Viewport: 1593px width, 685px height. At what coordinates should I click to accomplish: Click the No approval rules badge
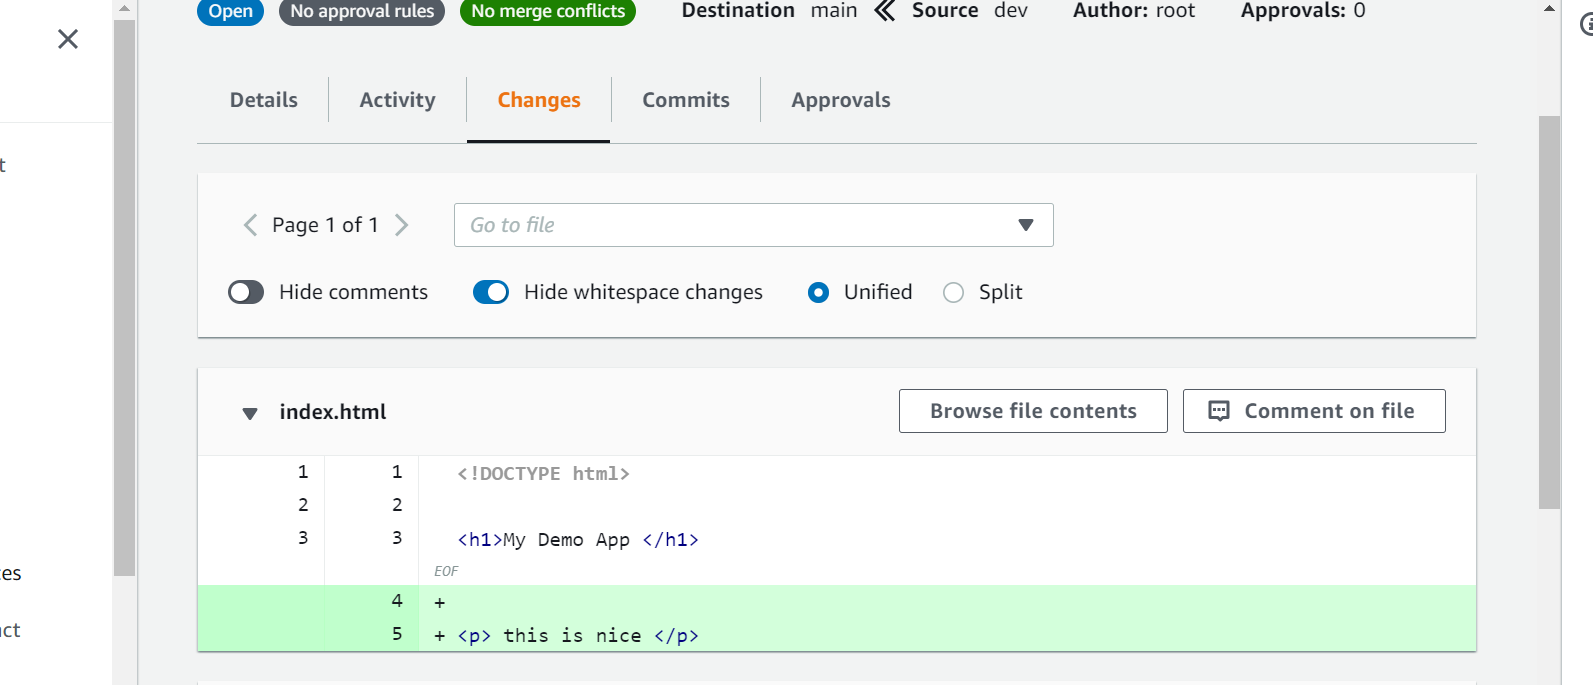pos(362,11)
